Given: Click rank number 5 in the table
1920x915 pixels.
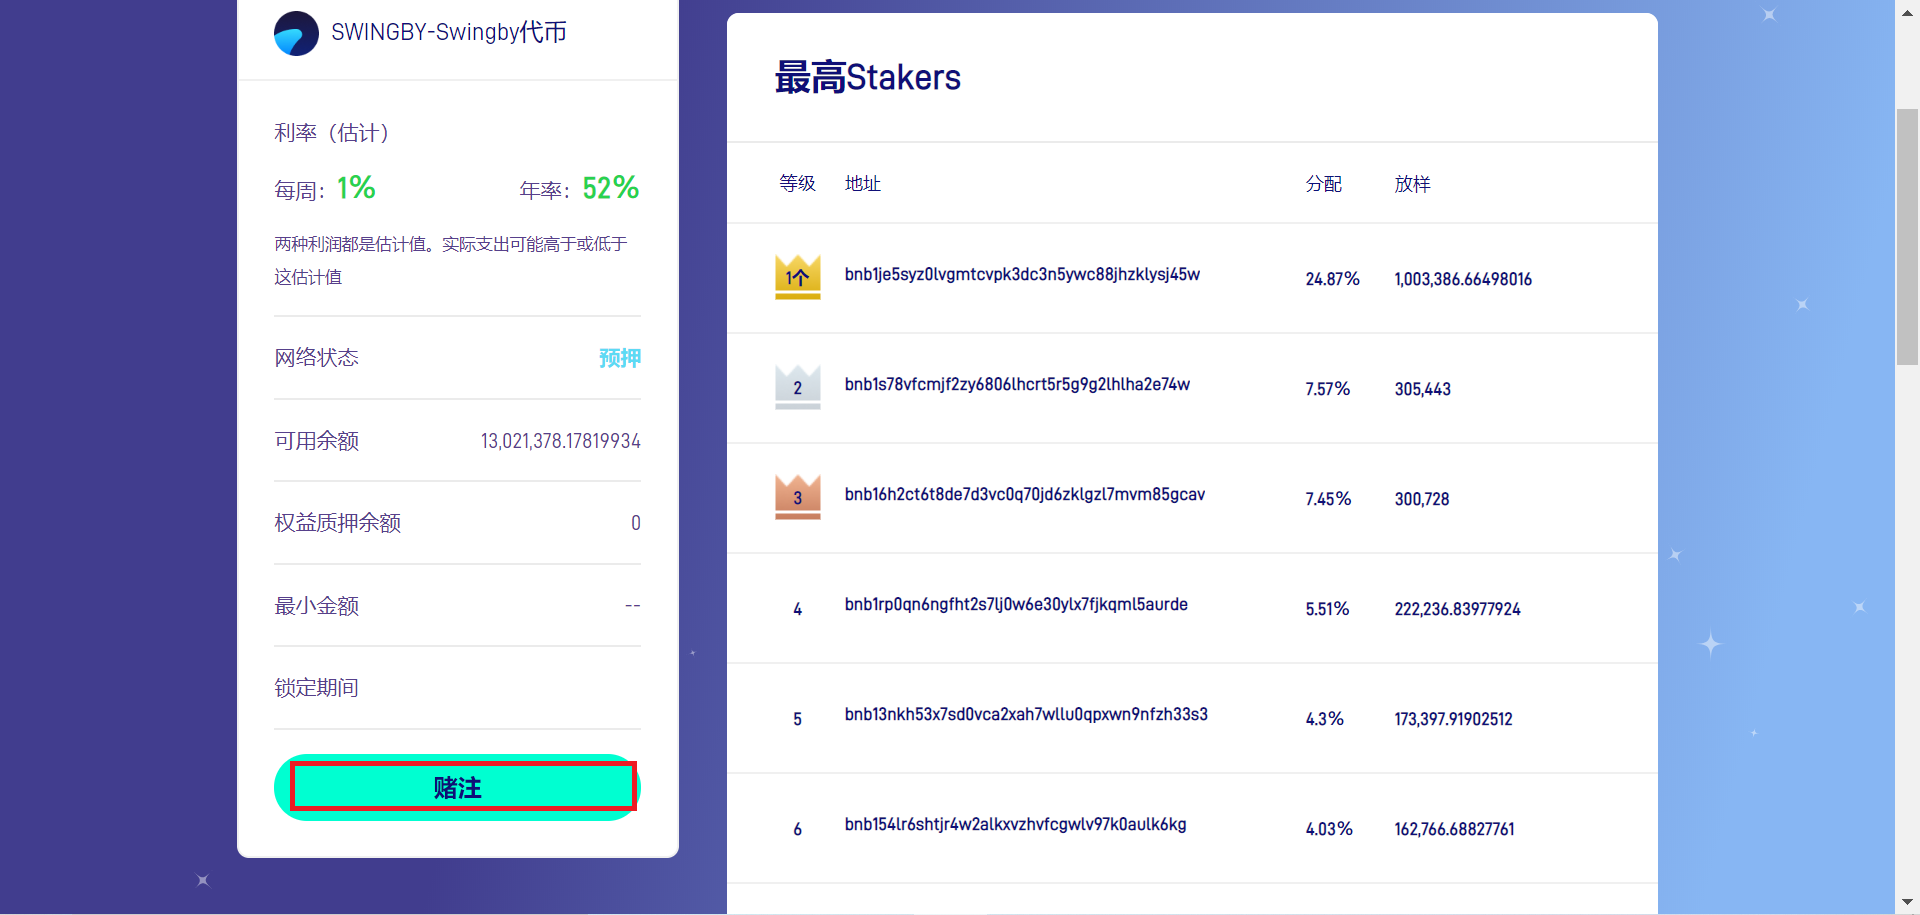Looking at the screenshot, I should 797,719.
